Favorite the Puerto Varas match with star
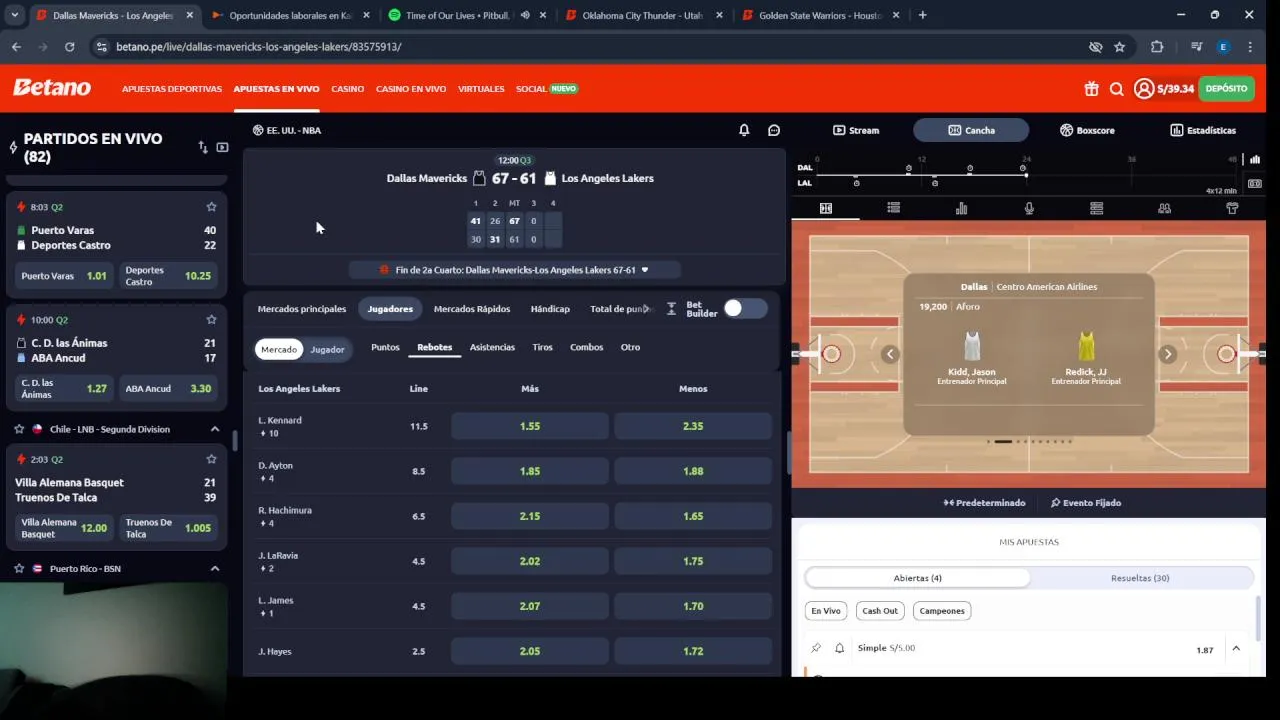 click(211, 207)
